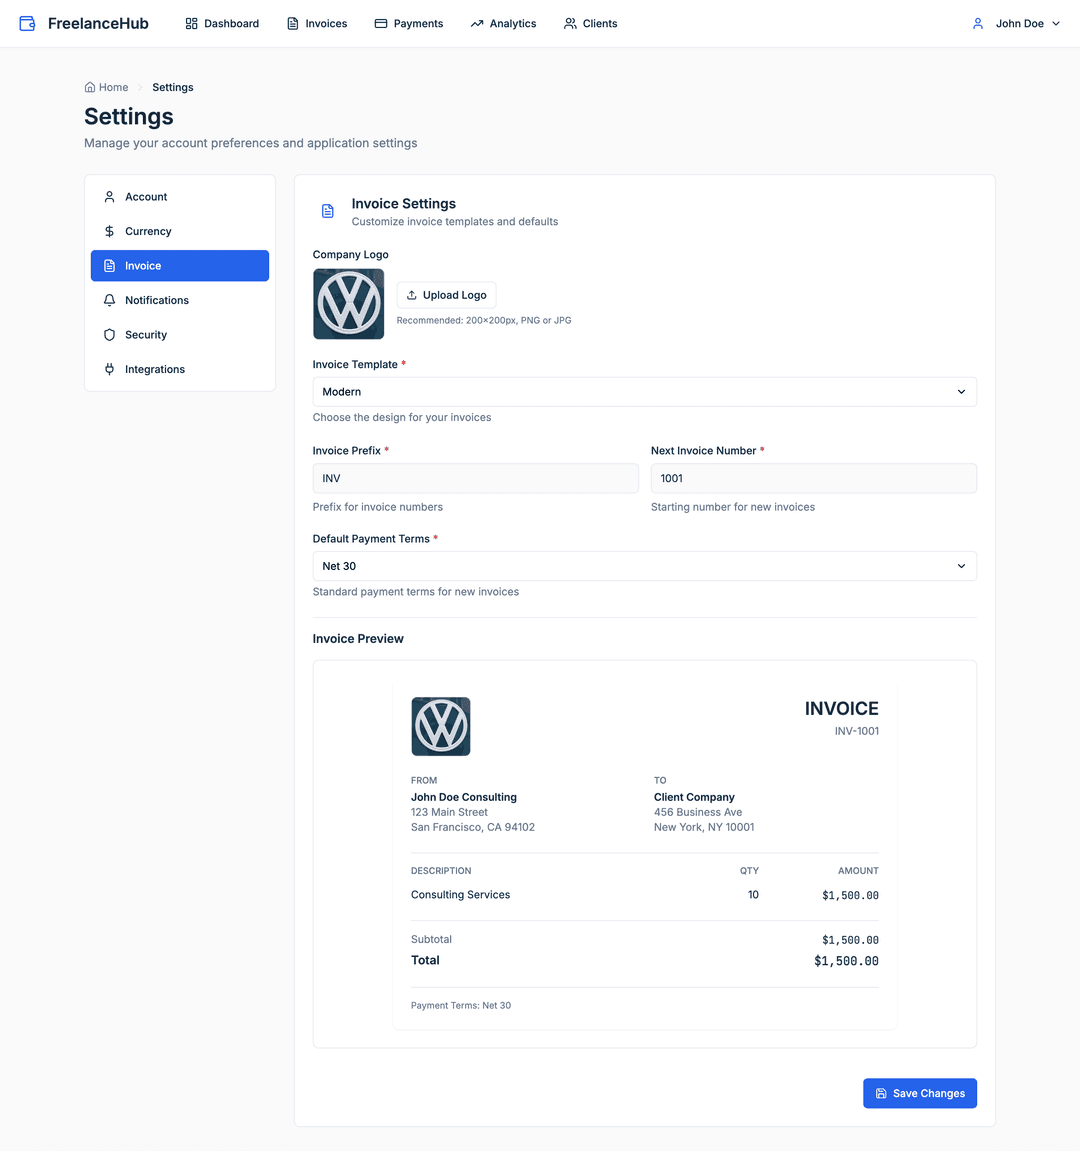Click the Save Changes button
This screenshot has height=1151, width=1080.
pos(919,1093)
